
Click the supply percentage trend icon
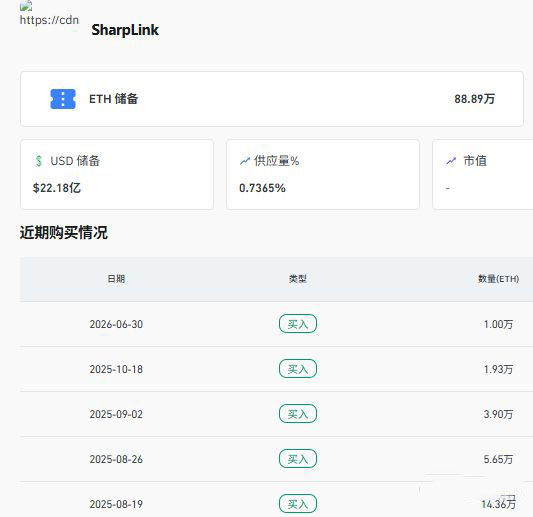pyautogui.click(x=245, y=161)
